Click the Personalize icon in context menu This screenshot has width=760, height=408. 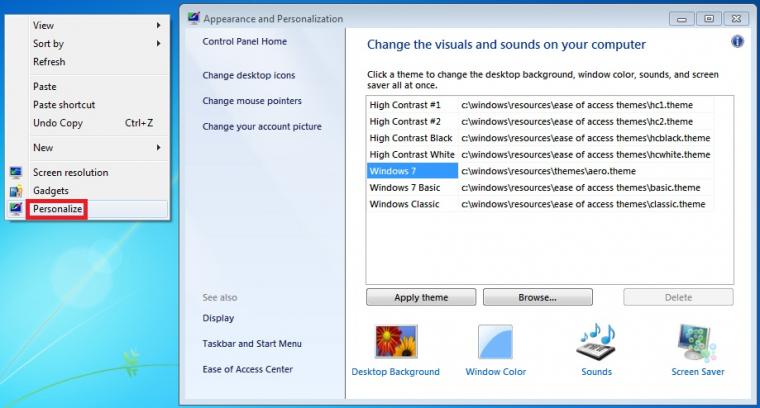click(16, 209)
